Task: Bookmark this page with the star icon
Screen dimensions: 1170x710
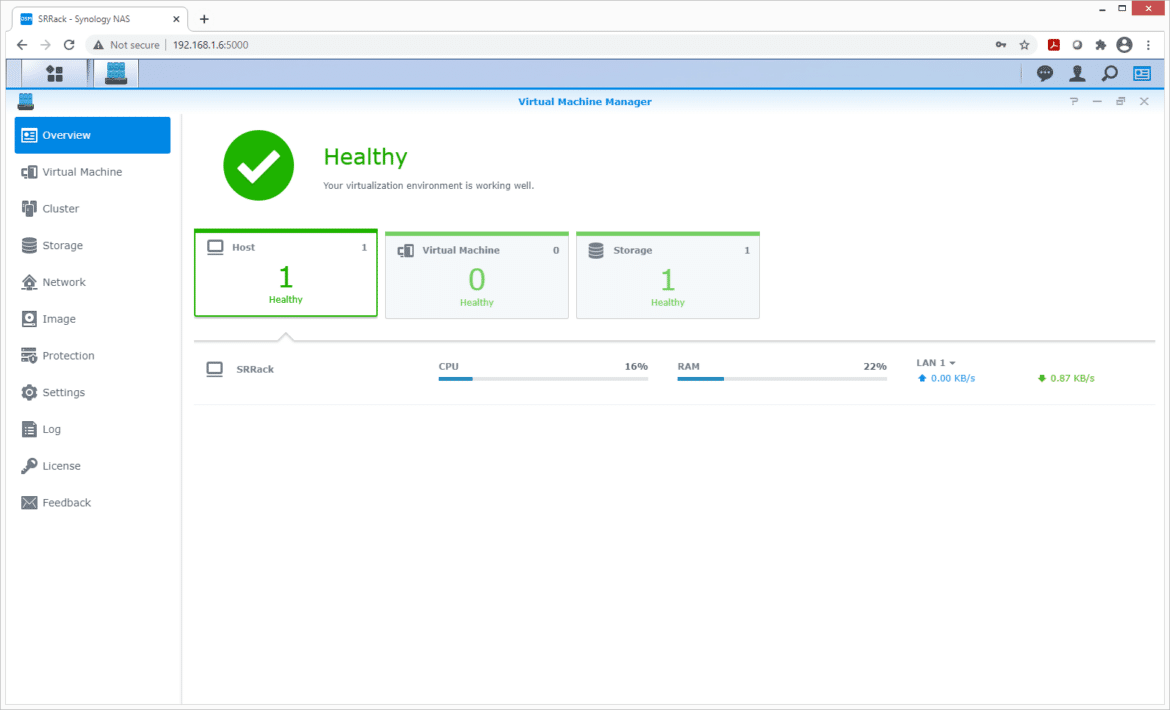Action: 1024,45
